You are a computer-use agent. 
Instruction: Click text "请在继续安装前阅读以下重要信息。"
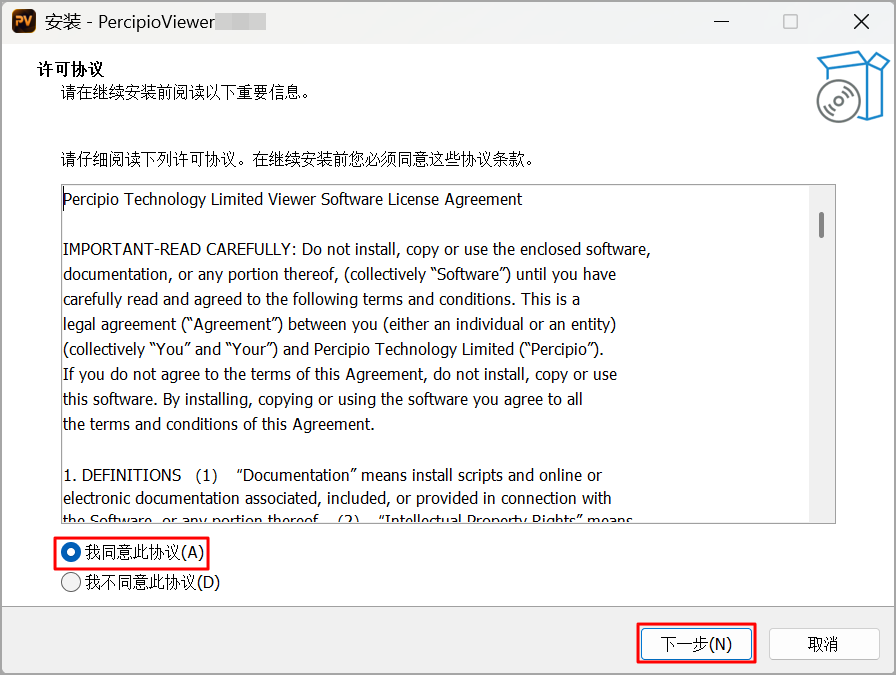185,92
